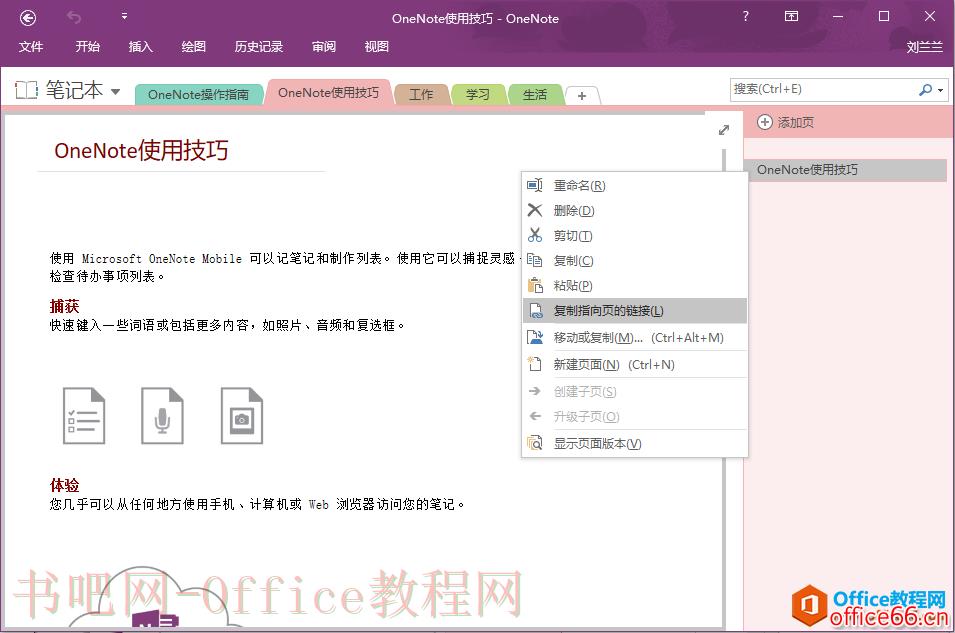Viewport: 955px width, 633px height.
Task: Click the text 快速键入一些词语或包括更多内容
Action: 149,325
